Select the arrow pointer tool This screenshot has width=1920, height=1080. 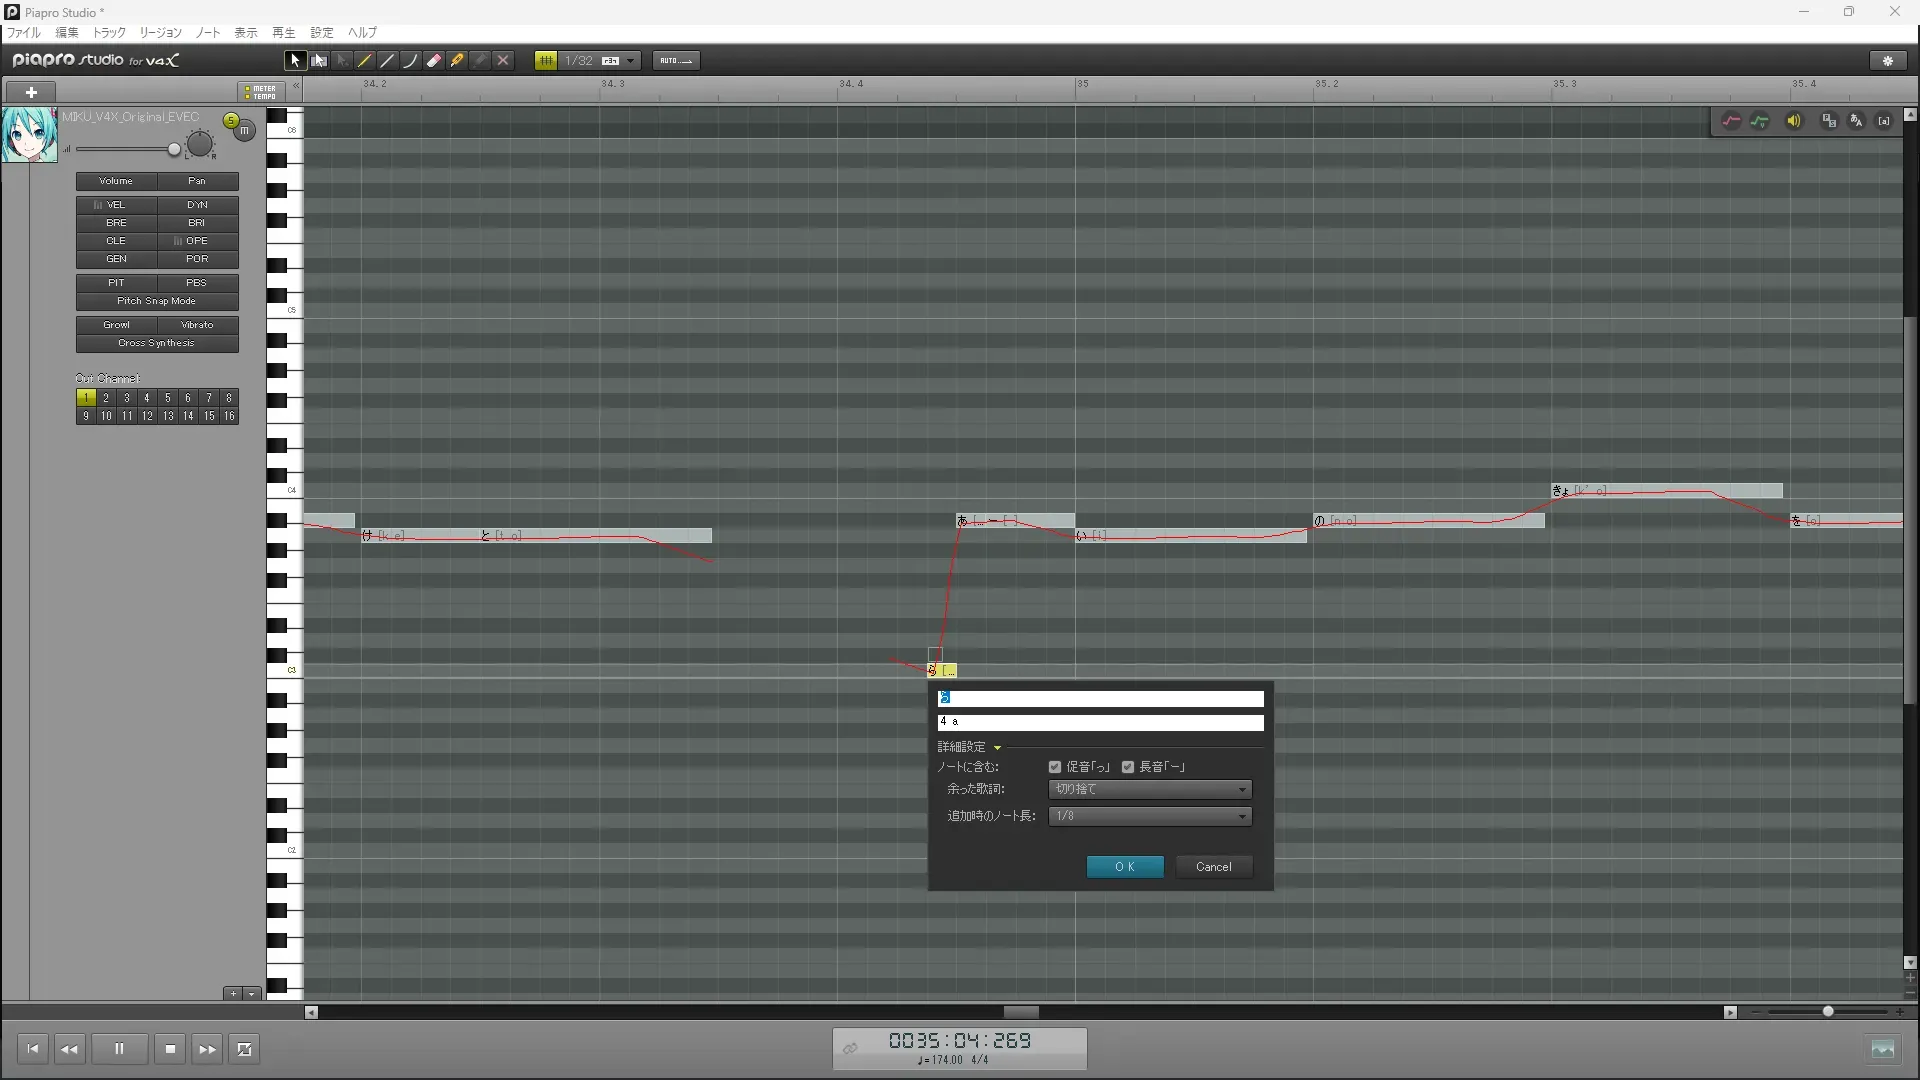(x=295, y=61)
